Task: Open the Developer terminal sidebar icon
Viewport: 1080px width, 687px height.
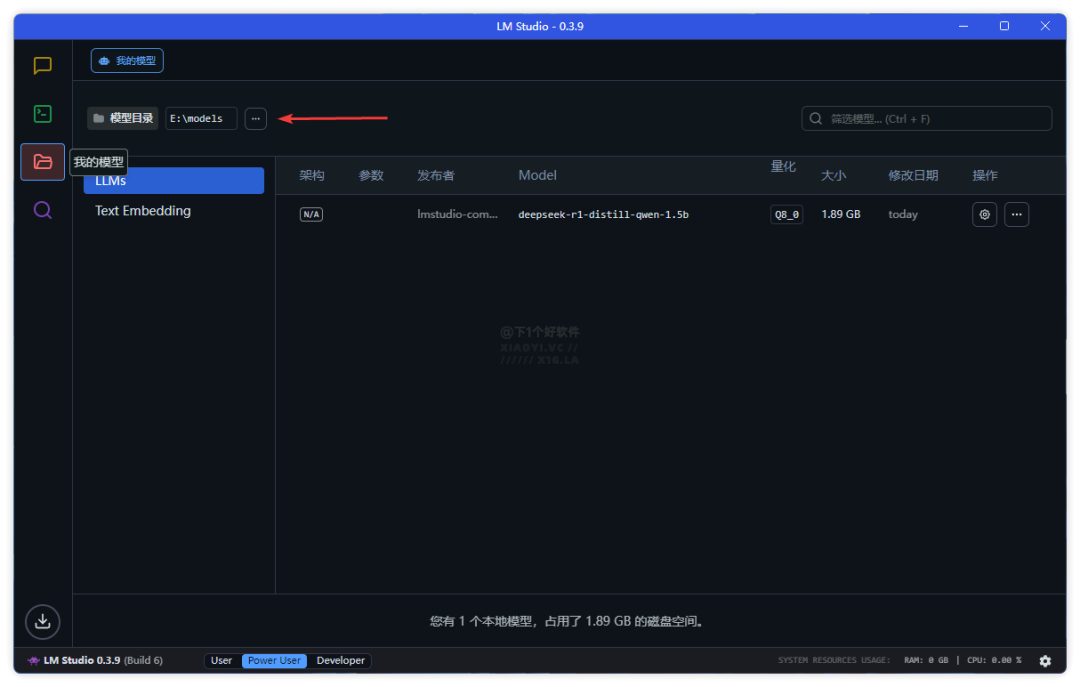Action: pyautogui.click(x=42, y=114)
